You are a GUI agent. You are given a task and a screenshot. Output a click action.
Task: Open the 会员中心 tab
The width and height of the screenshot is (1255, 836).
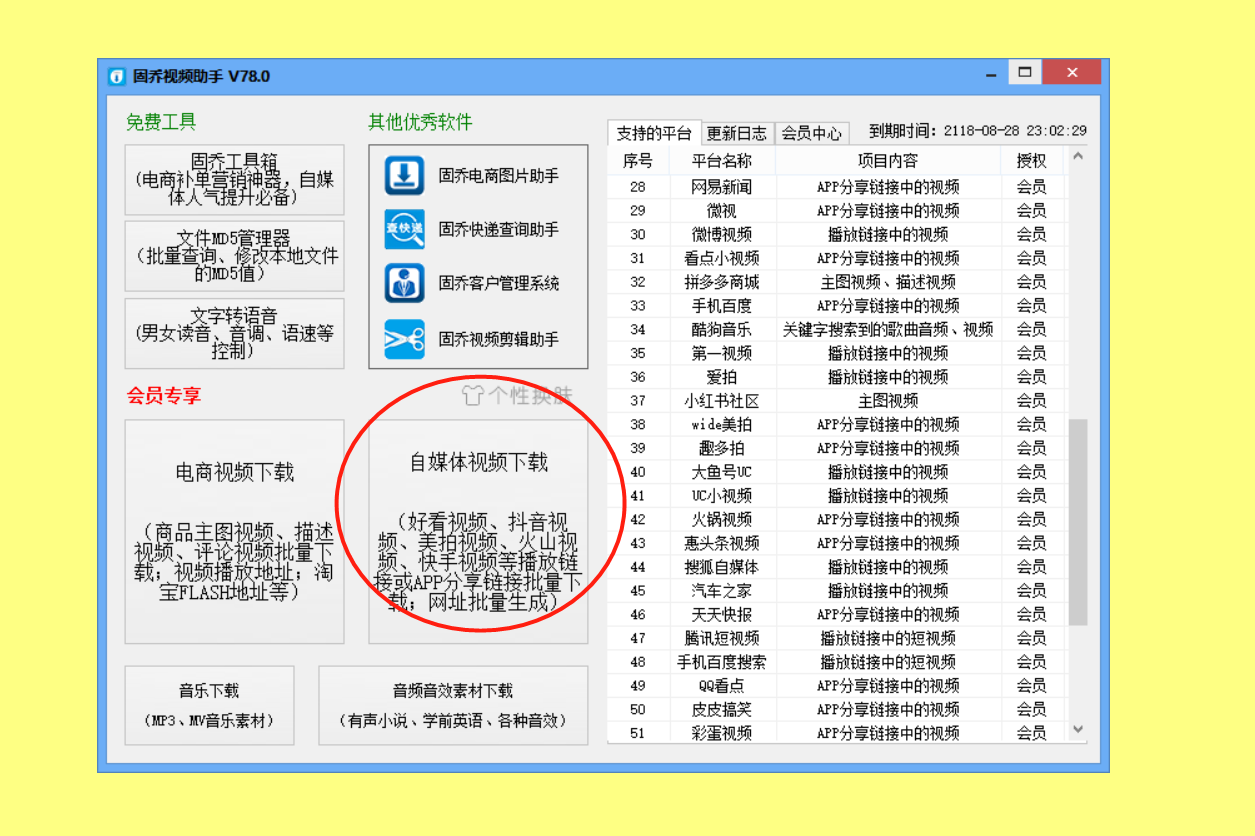click(812, 131)
